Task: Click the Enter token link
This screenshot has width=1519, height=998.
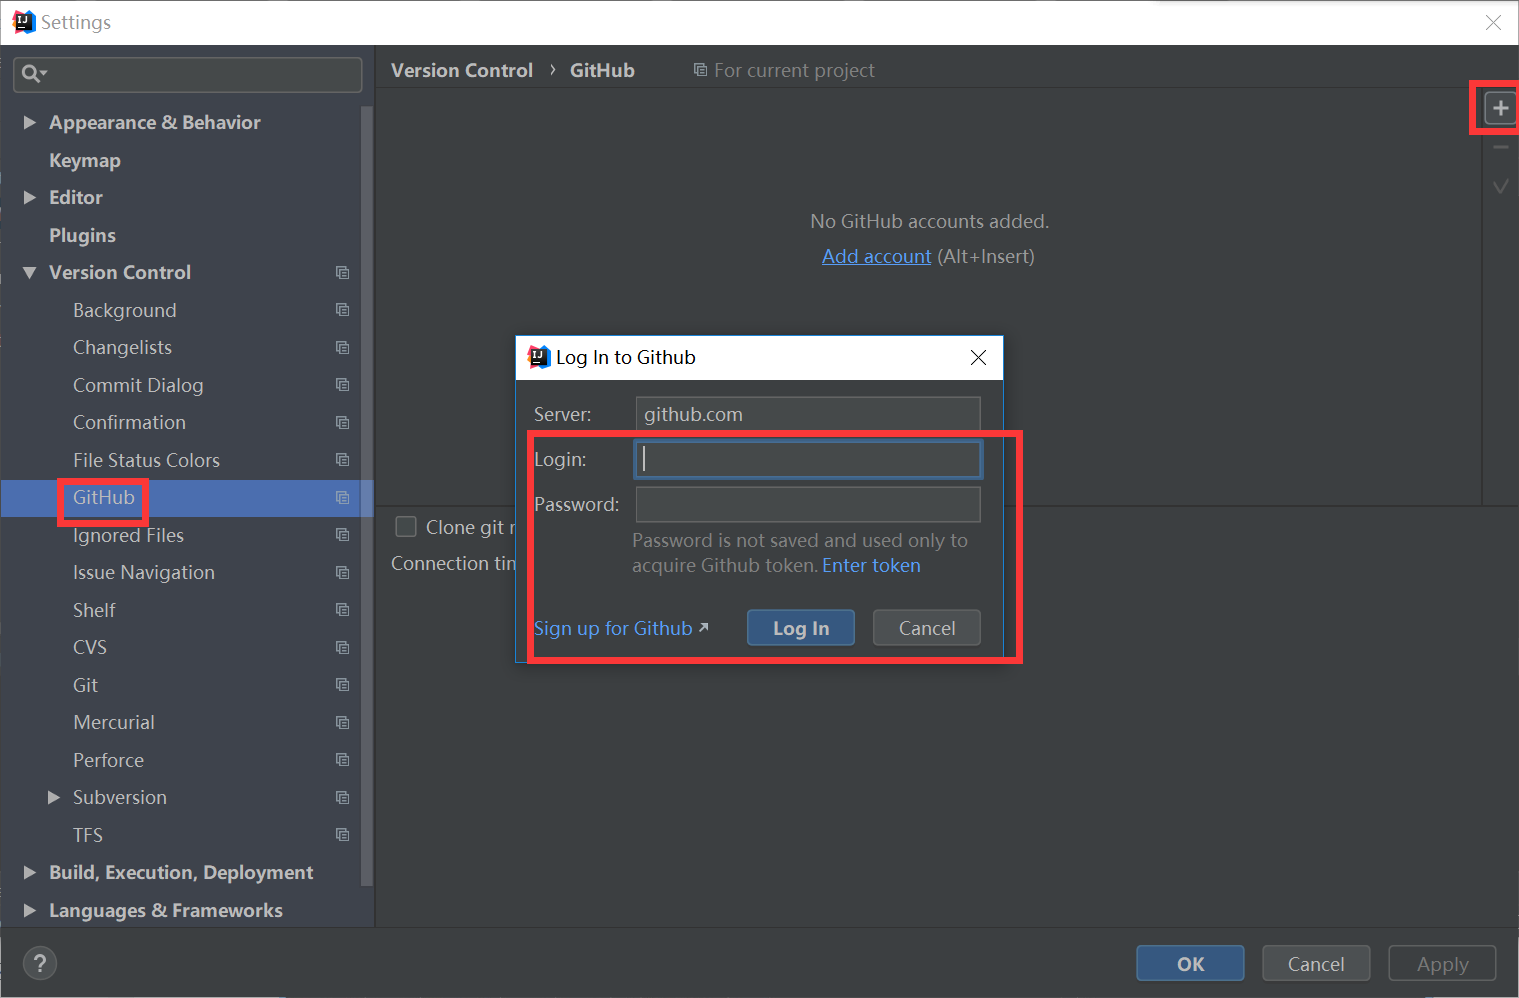Action: click(871, 565)
